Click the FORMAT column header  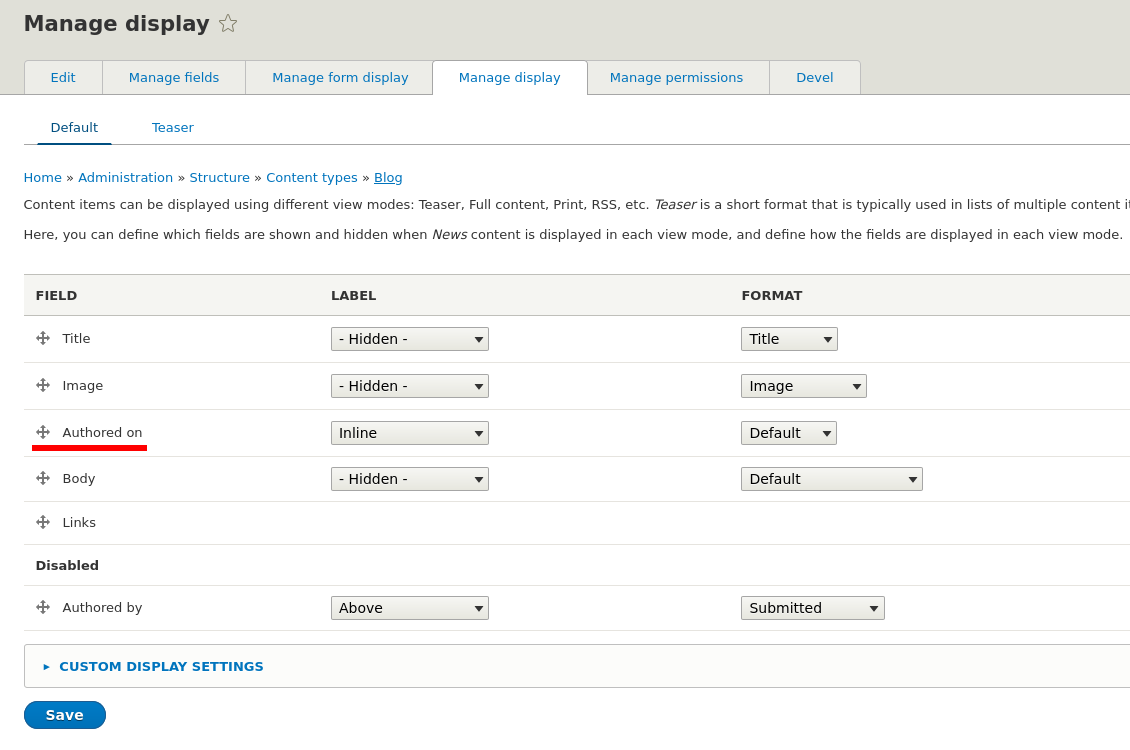772,295
